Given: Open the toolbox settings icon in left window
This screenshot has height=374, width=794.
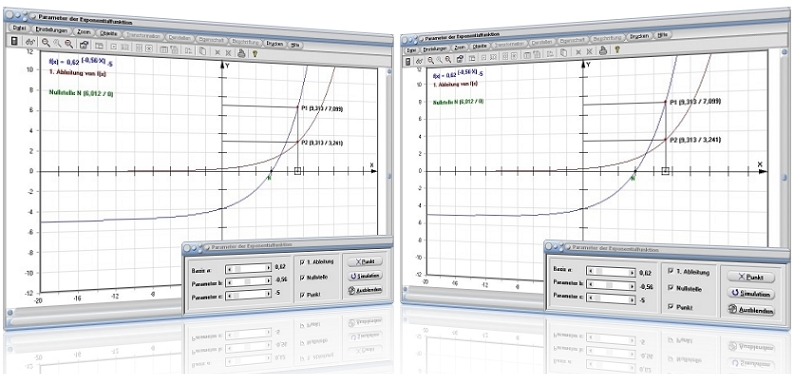Looking at the screenshot, I should [x=85, y=45].
